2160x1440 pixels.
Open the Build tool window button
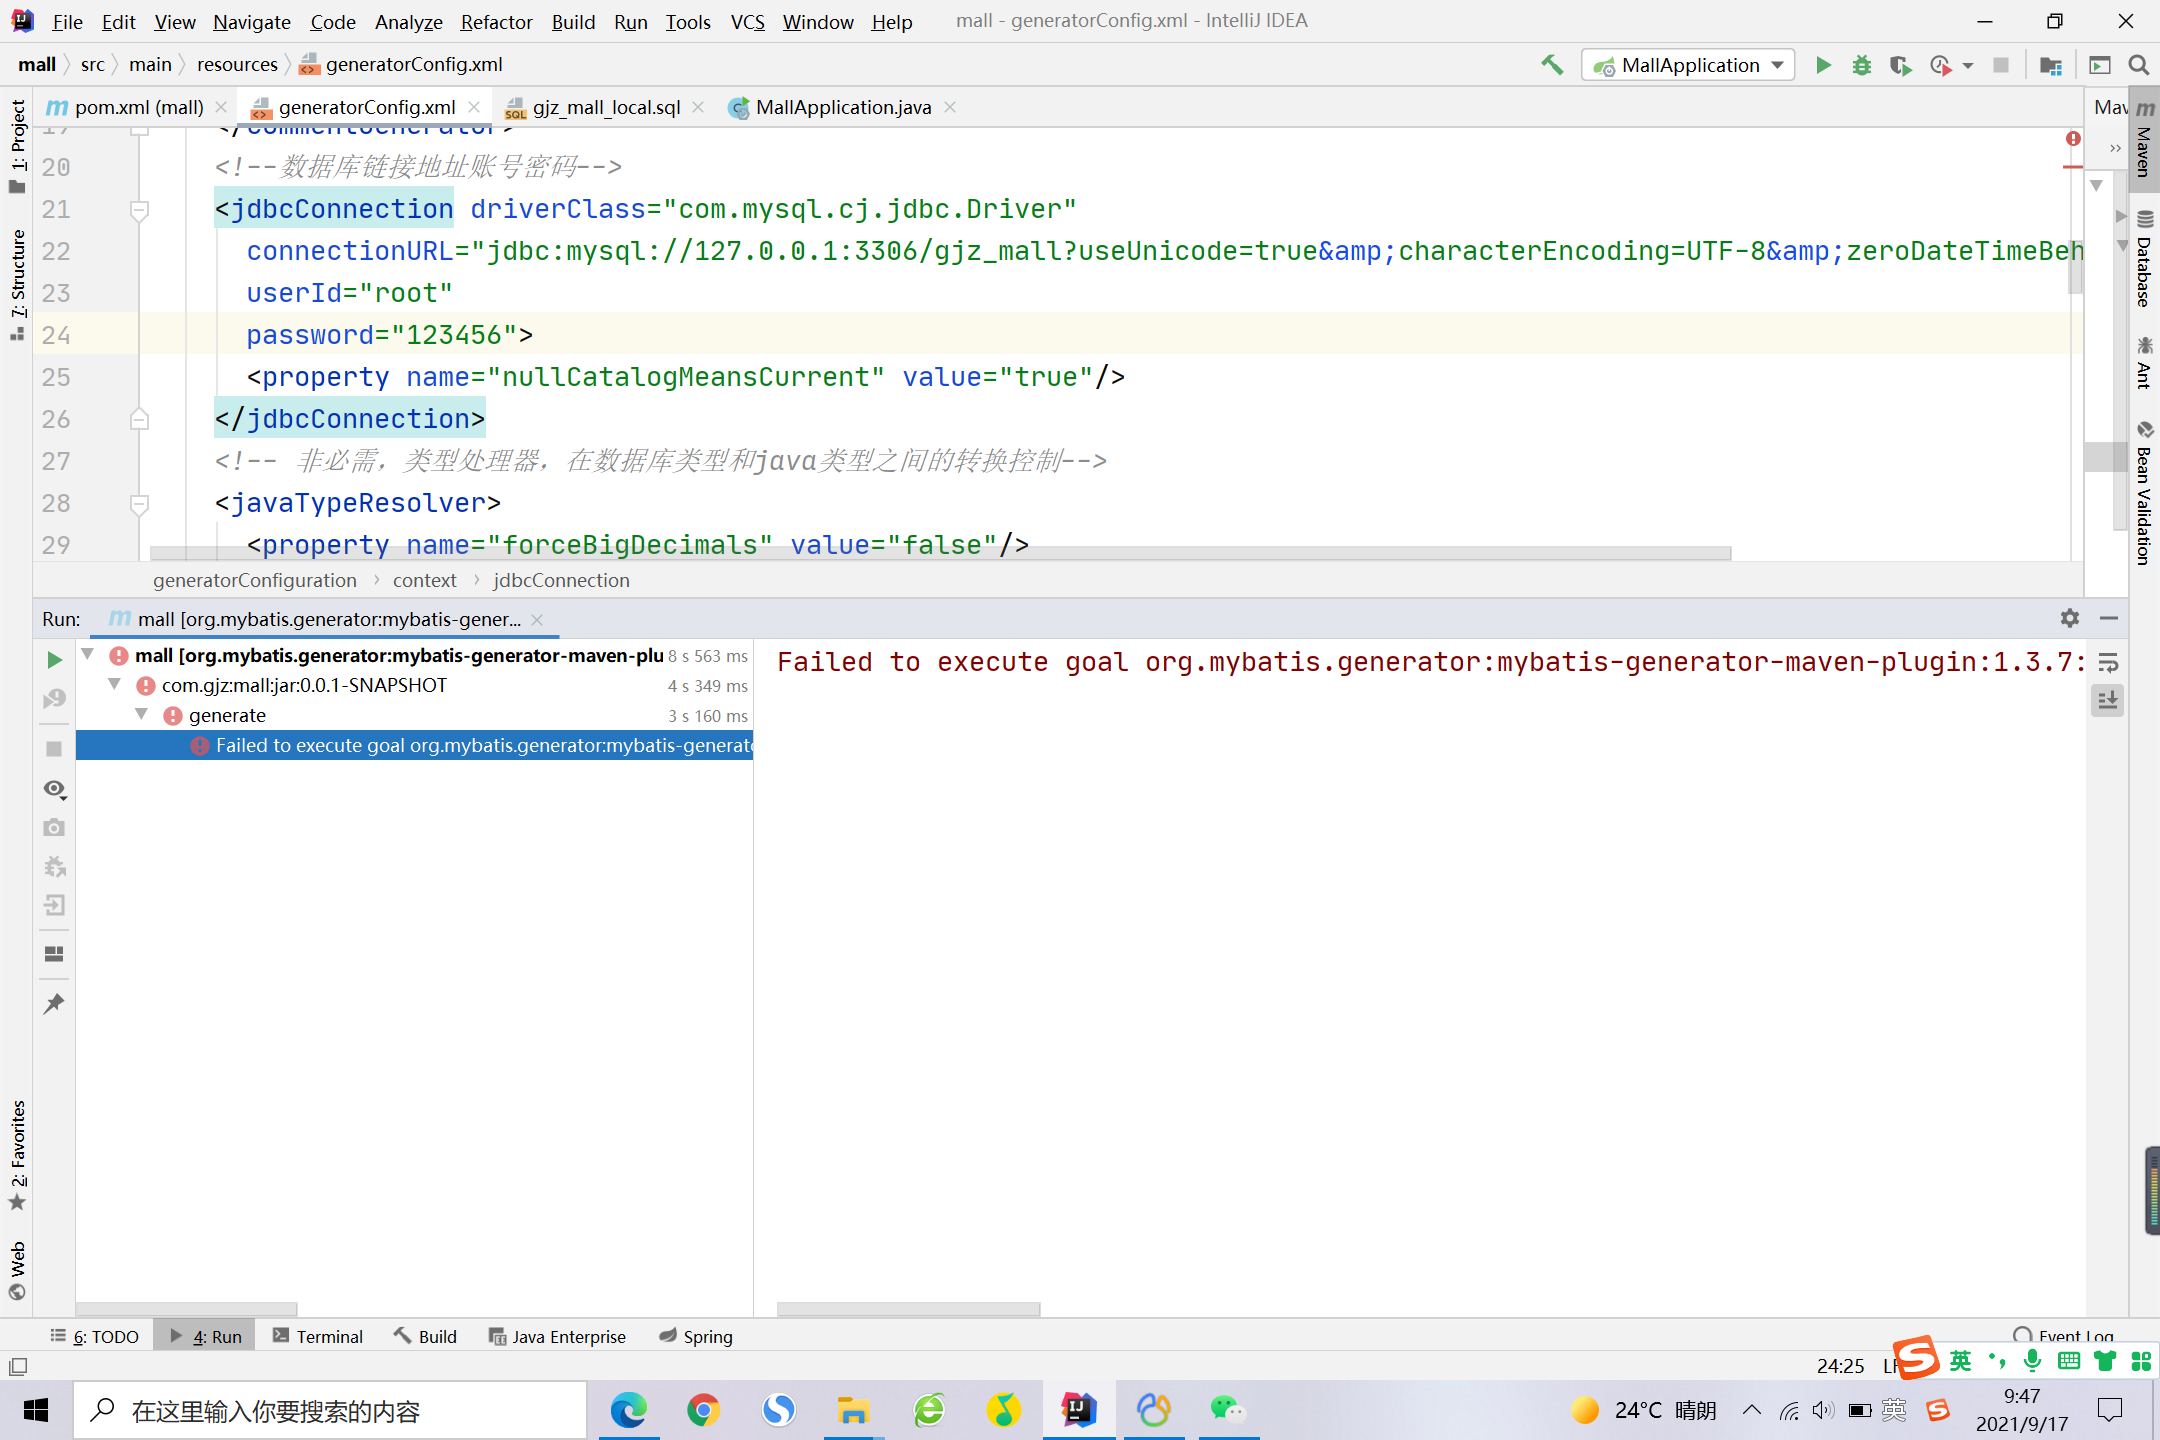(x=425, y=1336)
